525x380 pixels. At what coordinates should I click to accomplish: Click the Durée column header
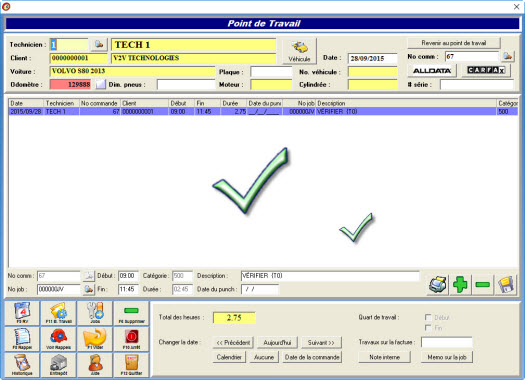coord(233,103)
